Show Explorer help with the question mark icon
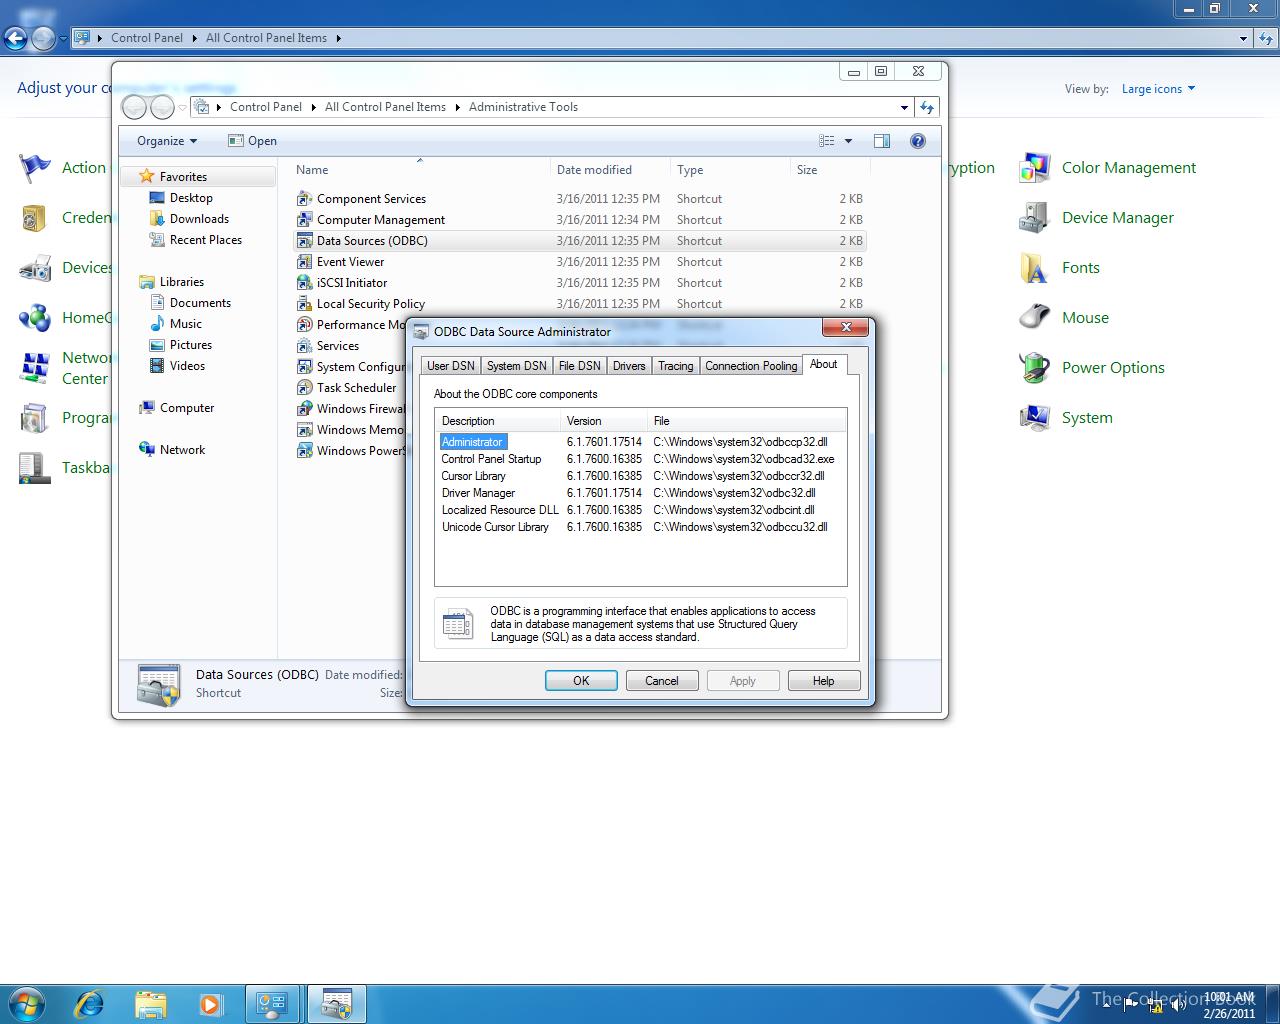Image resolution: width=1280 pixels, height=1024 pixels. (917, 140)
